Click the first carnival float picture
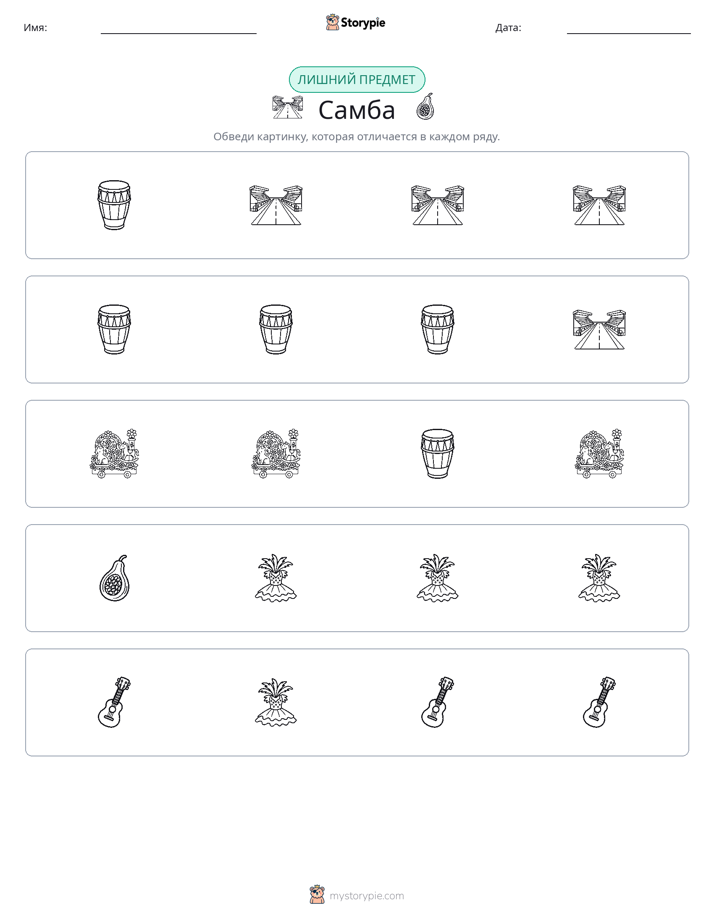This screenshot has height=924, width=714. pos(114,454)
